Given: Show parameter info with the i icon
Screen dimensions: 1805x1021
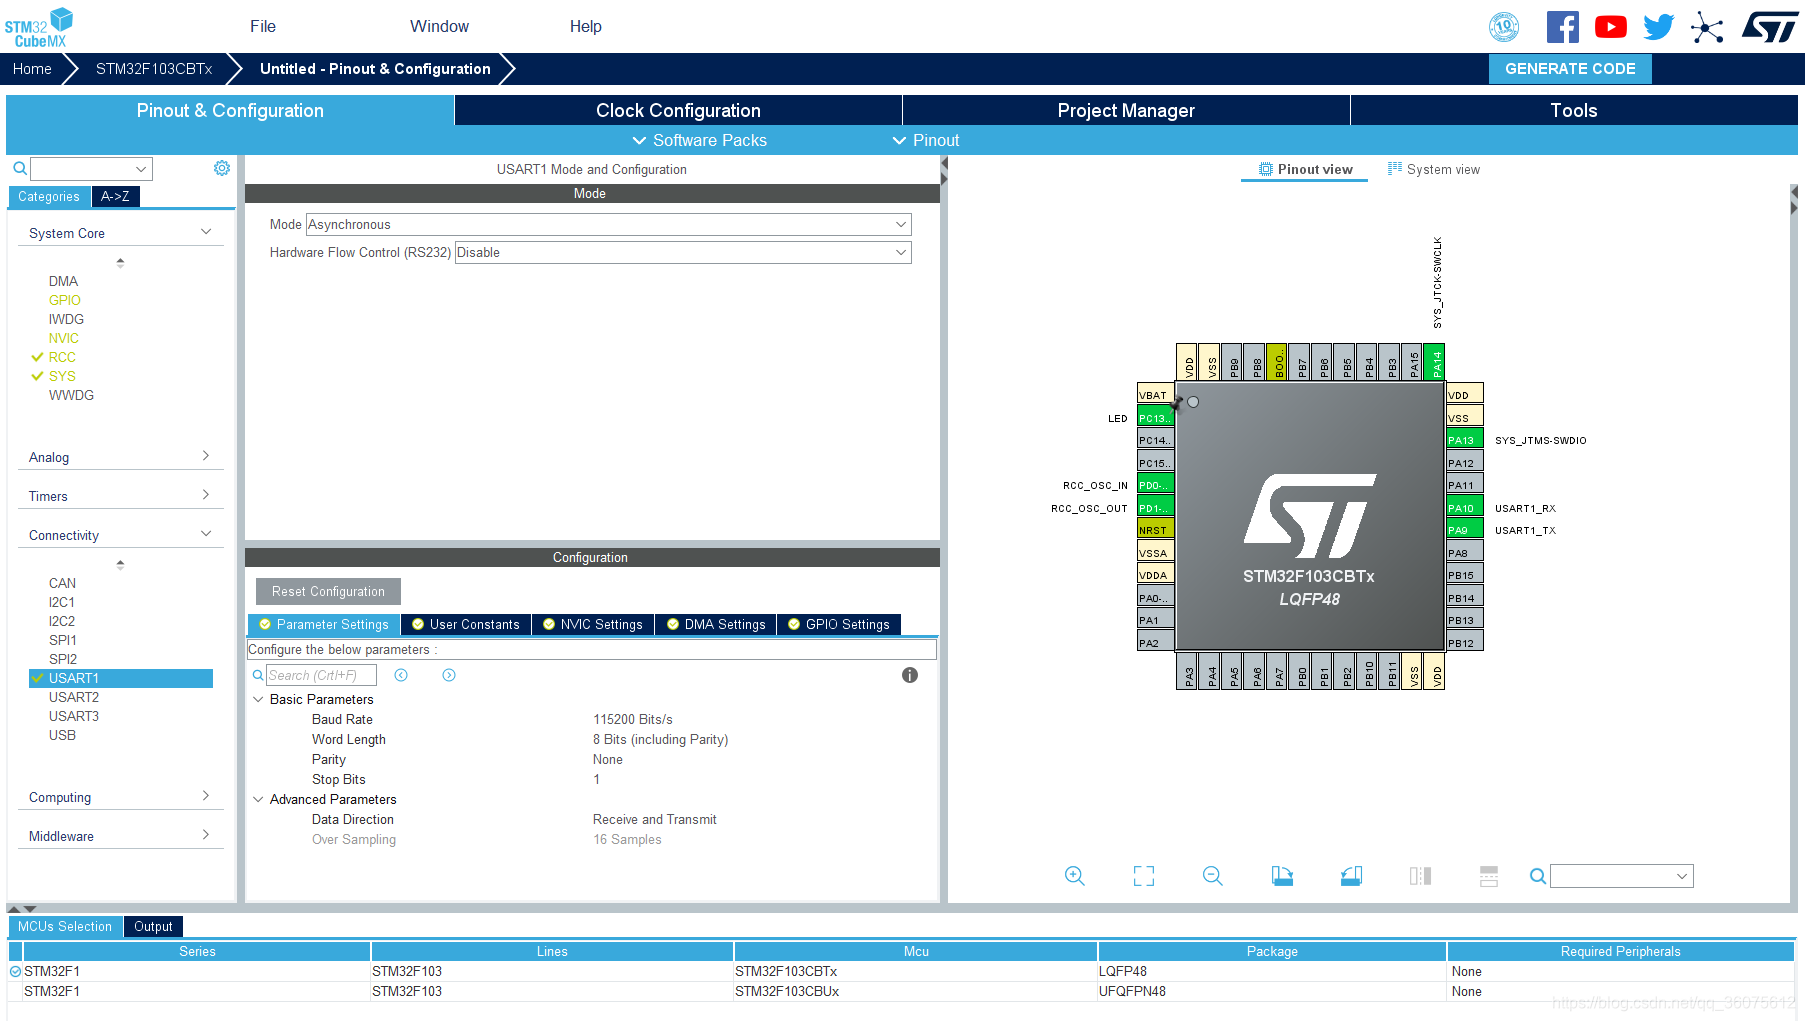Looking at the screenshot, I should [x=910, y=675].
